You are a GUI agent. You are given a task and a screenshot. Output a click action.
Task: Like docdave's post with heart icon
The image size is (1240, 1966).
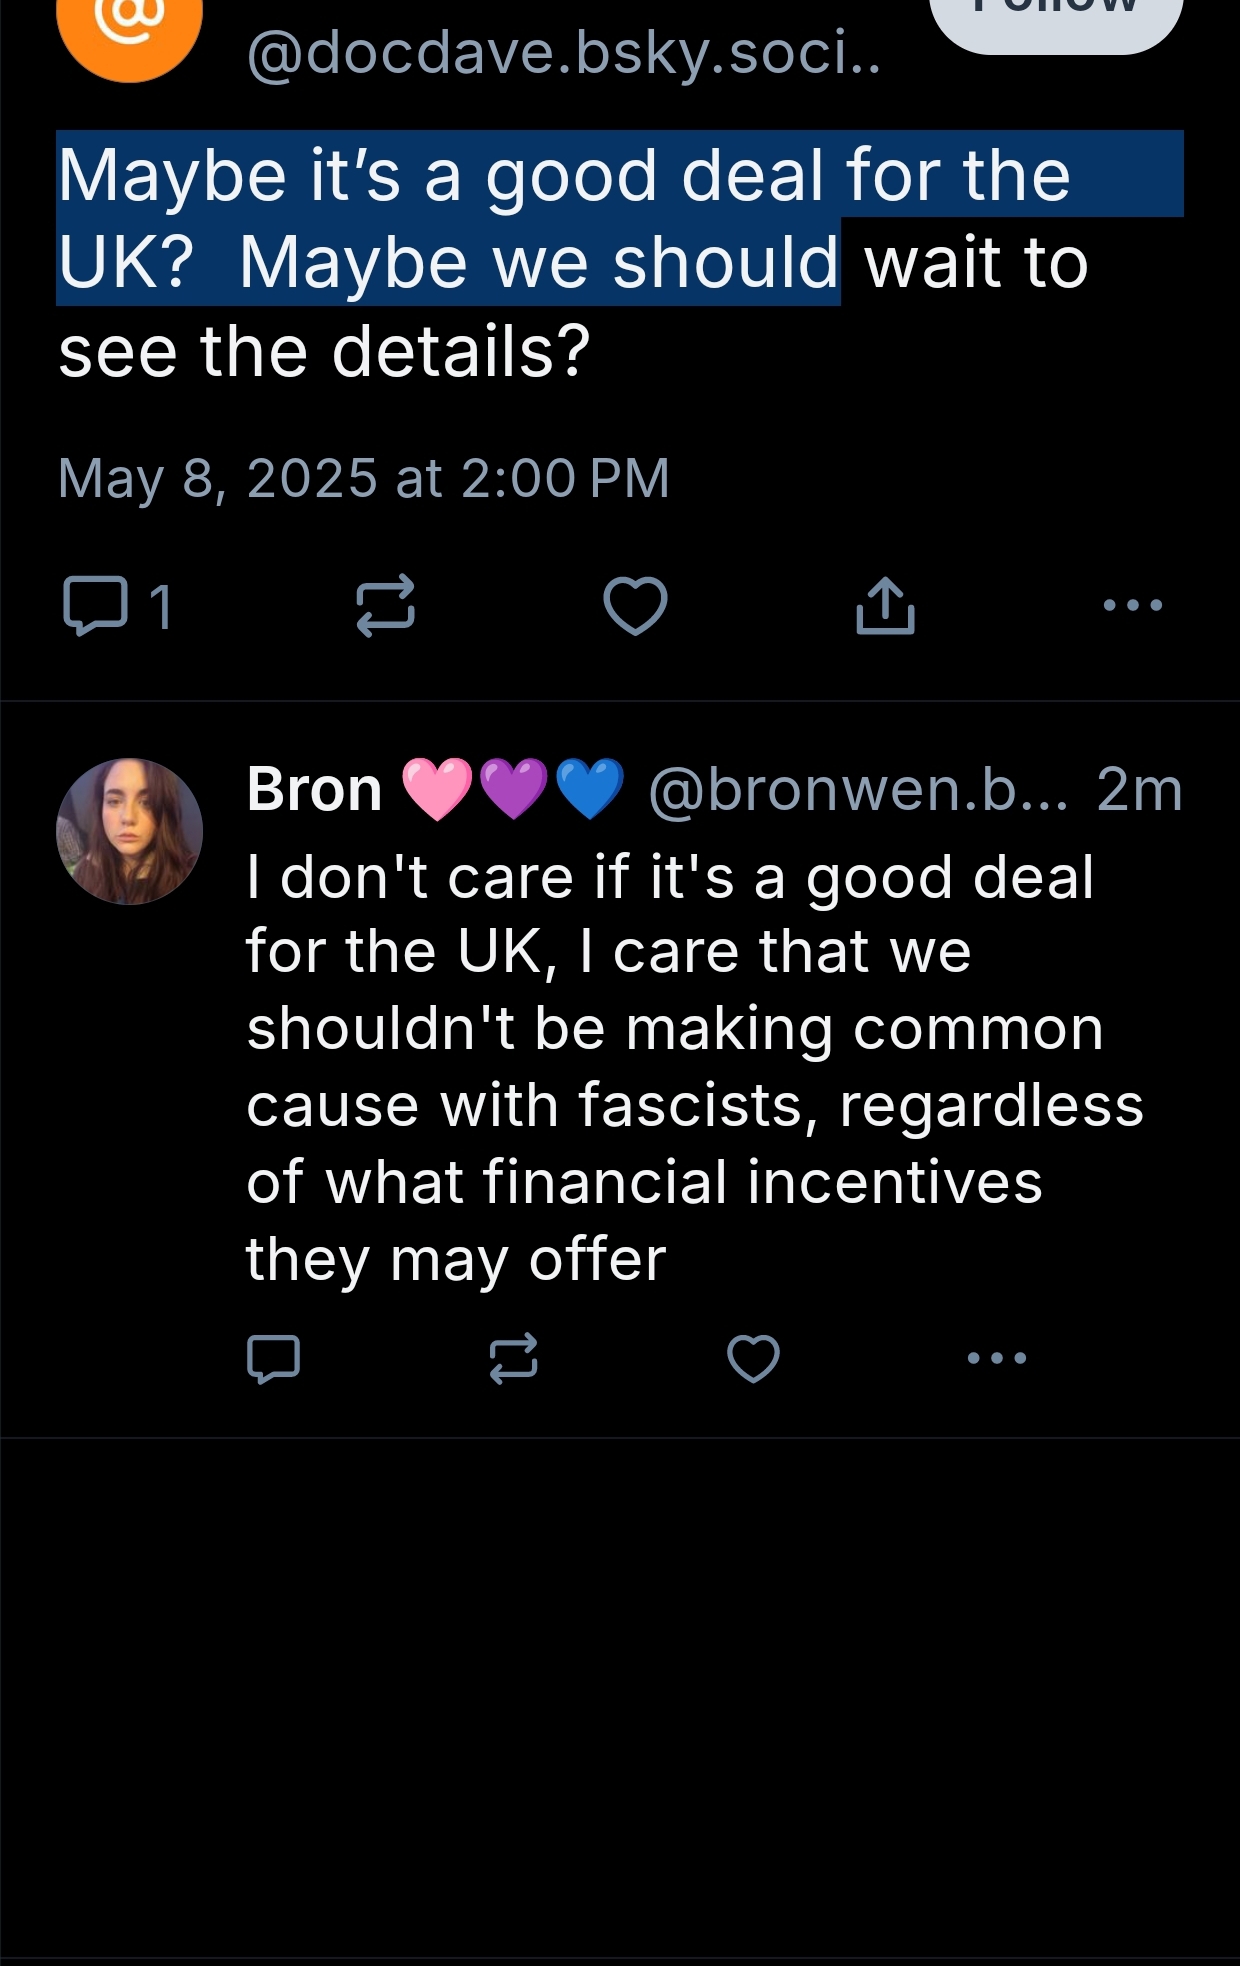pyautogui.click(x=635, y=606)
